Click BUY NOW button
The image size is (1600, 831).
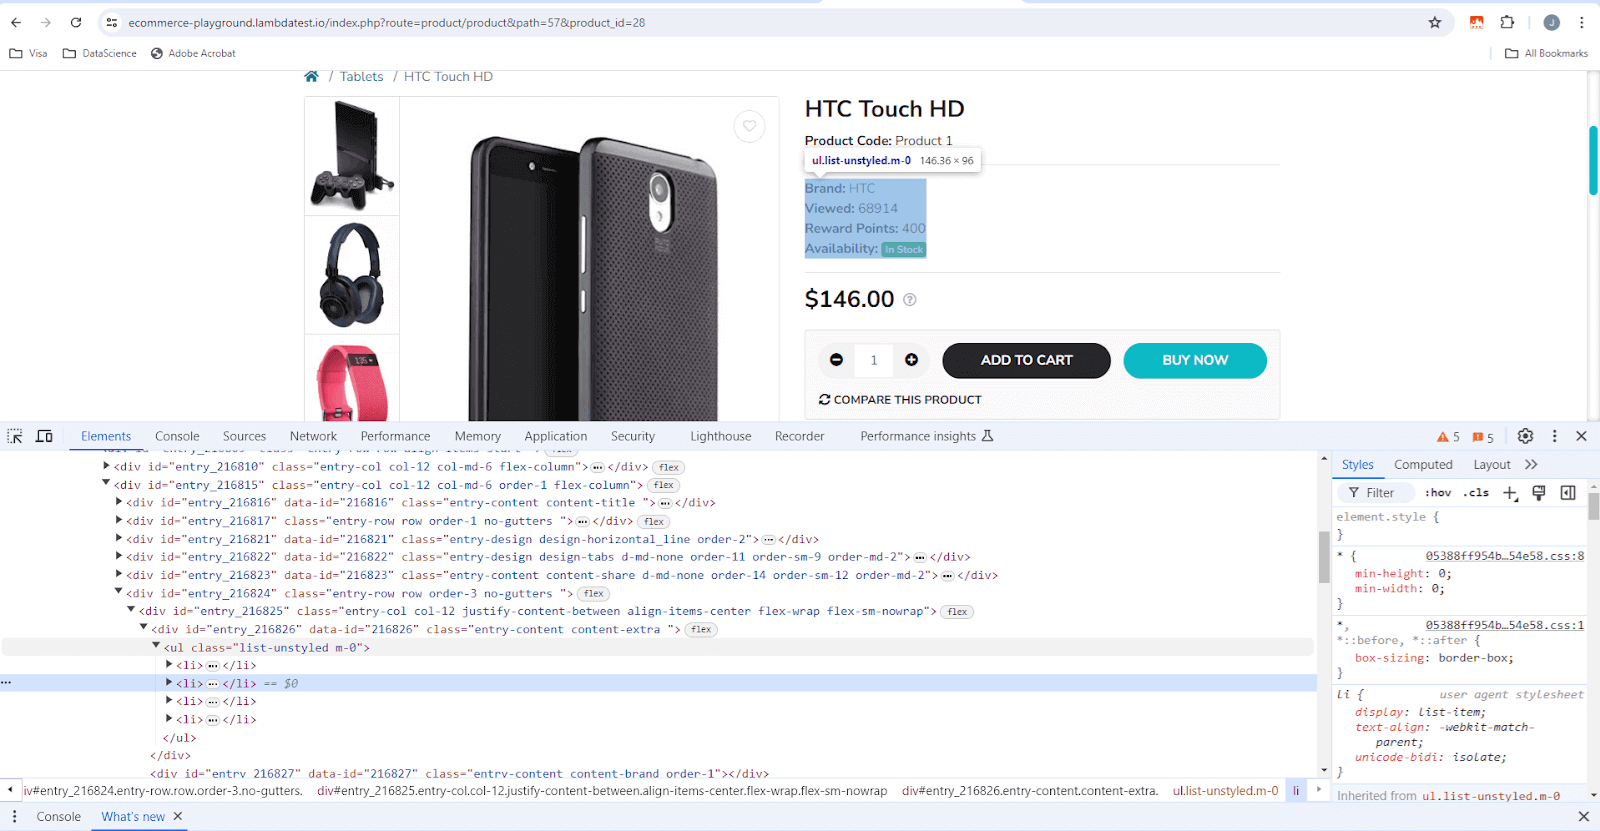[x=1195, y=360]
